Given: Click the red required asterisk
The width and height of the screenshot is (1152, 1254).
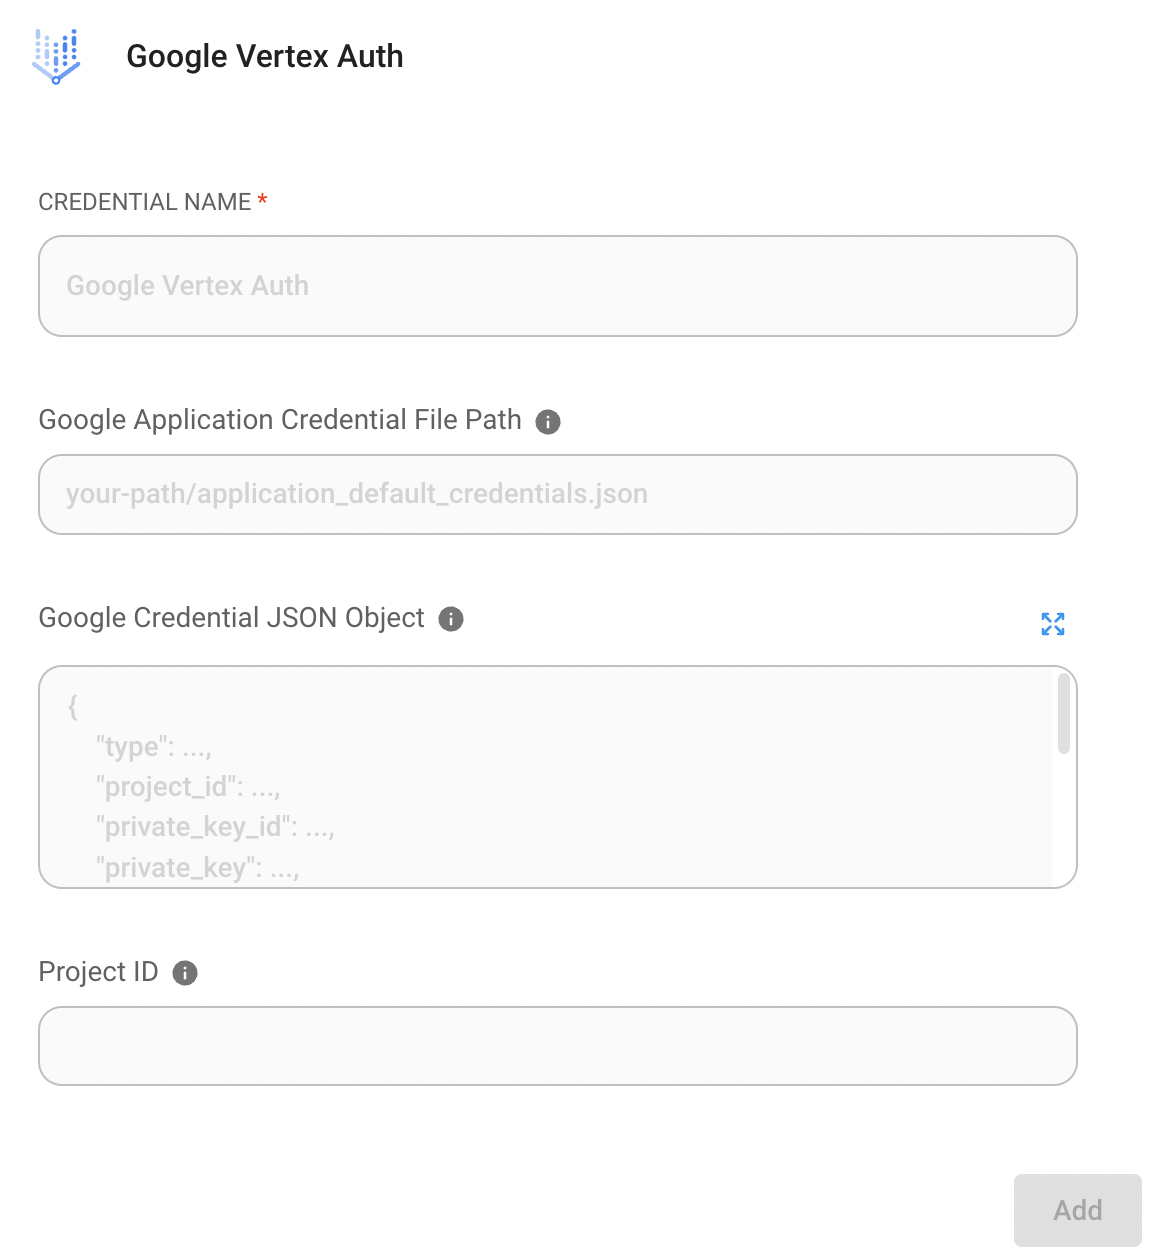Looking at the screenshot, I should [262, 201].
